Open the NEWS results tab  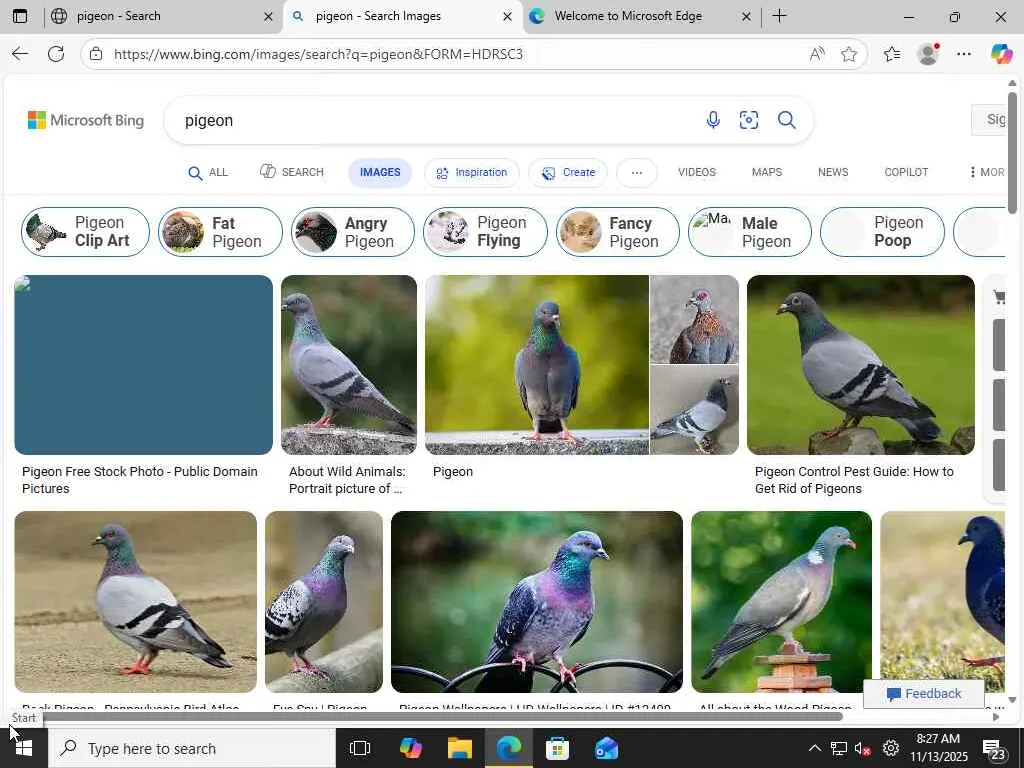click(x=833, y=172)
